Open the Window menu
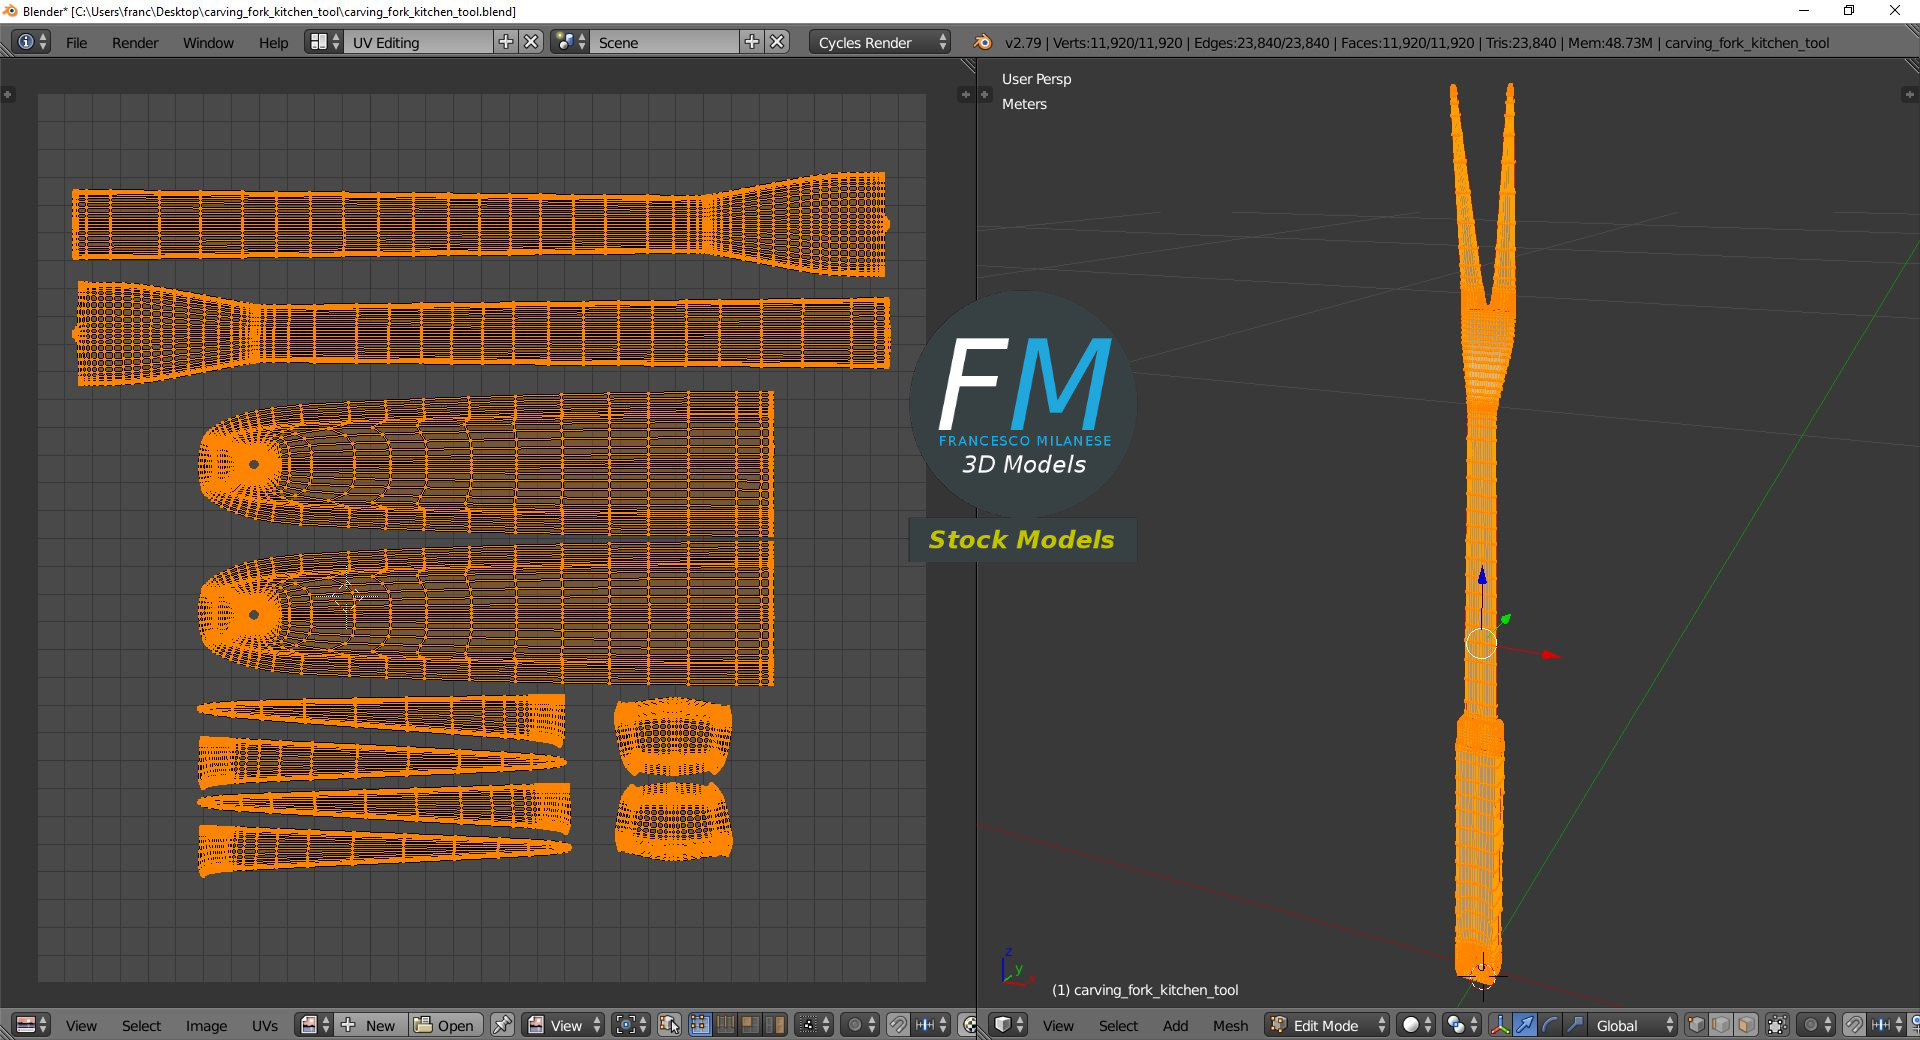 pos(208,43)
